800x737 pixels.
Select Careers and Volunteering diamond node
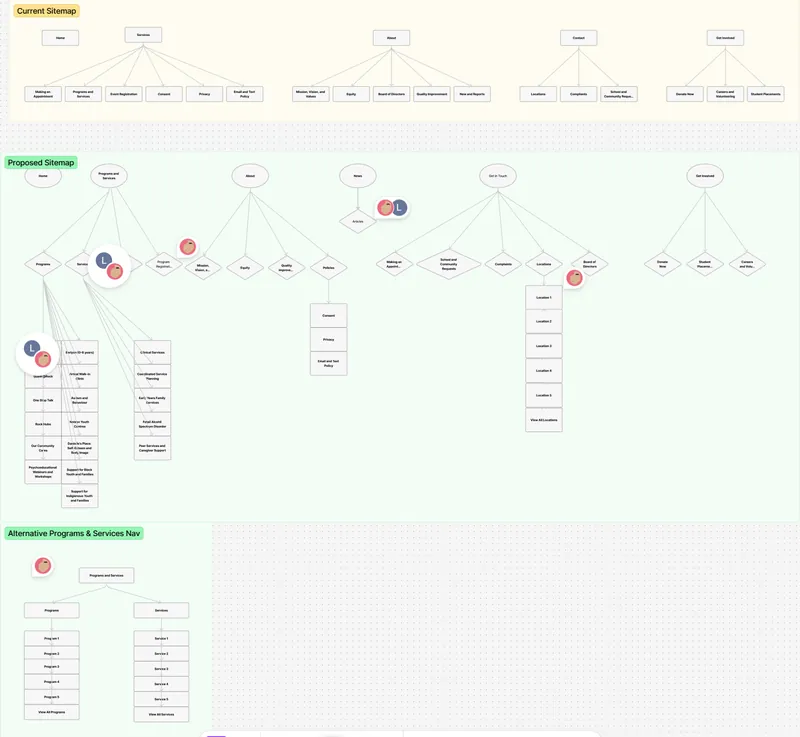click(x=747, y=264)
